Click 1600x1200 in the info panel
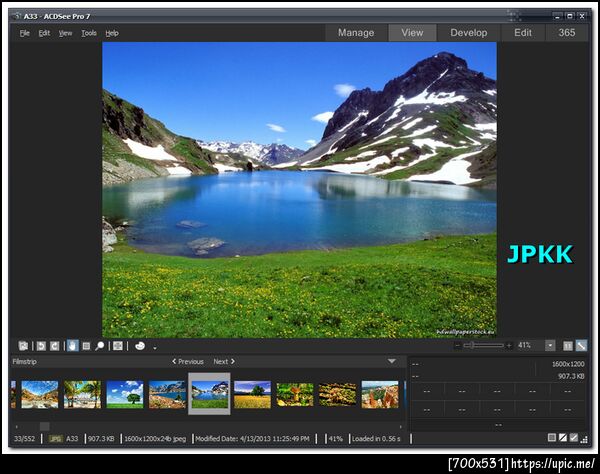 (x=568, y=364)
